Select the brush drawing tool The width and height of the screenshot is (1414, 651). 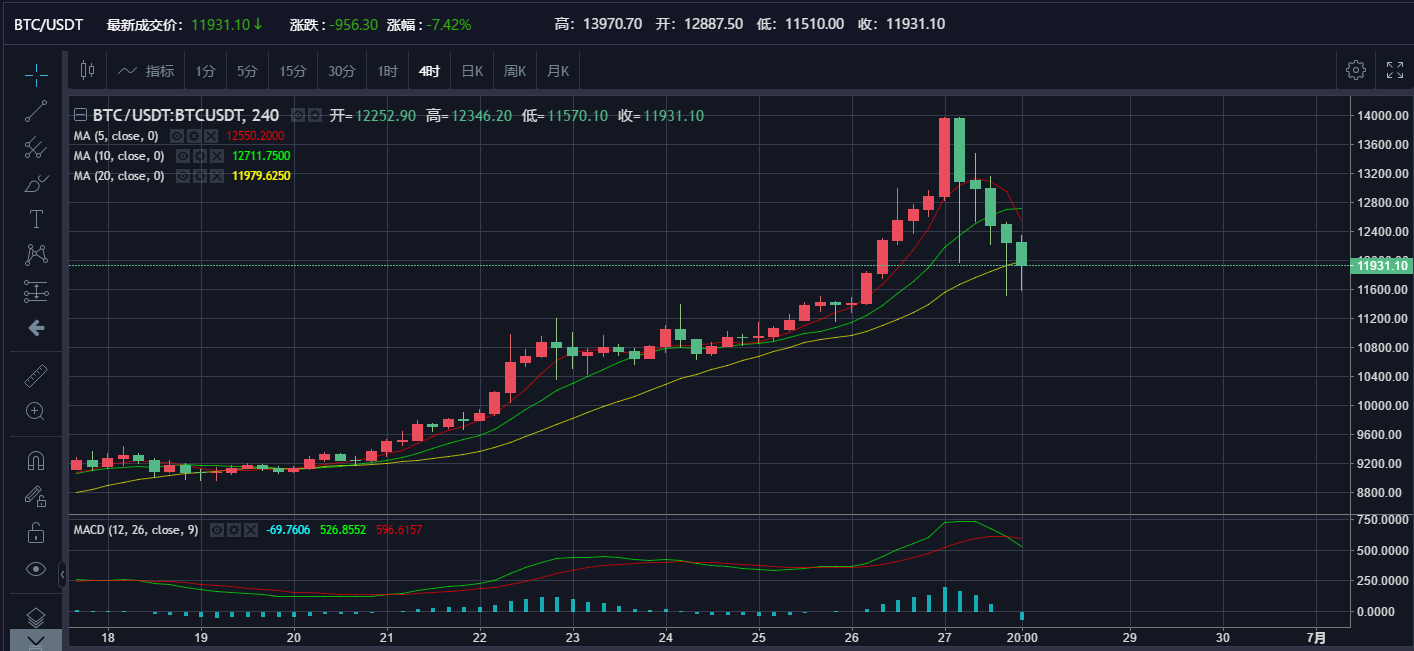(36, 183)
